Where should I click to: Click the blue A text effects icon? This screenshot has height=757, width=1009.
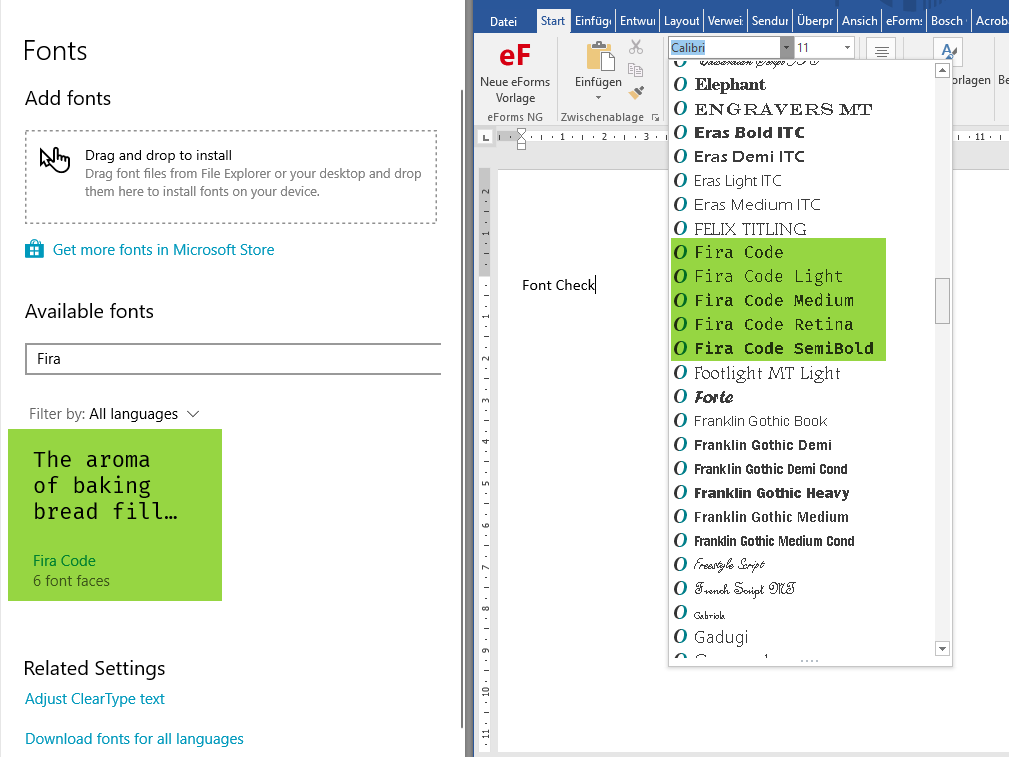(x=946, y=50)
